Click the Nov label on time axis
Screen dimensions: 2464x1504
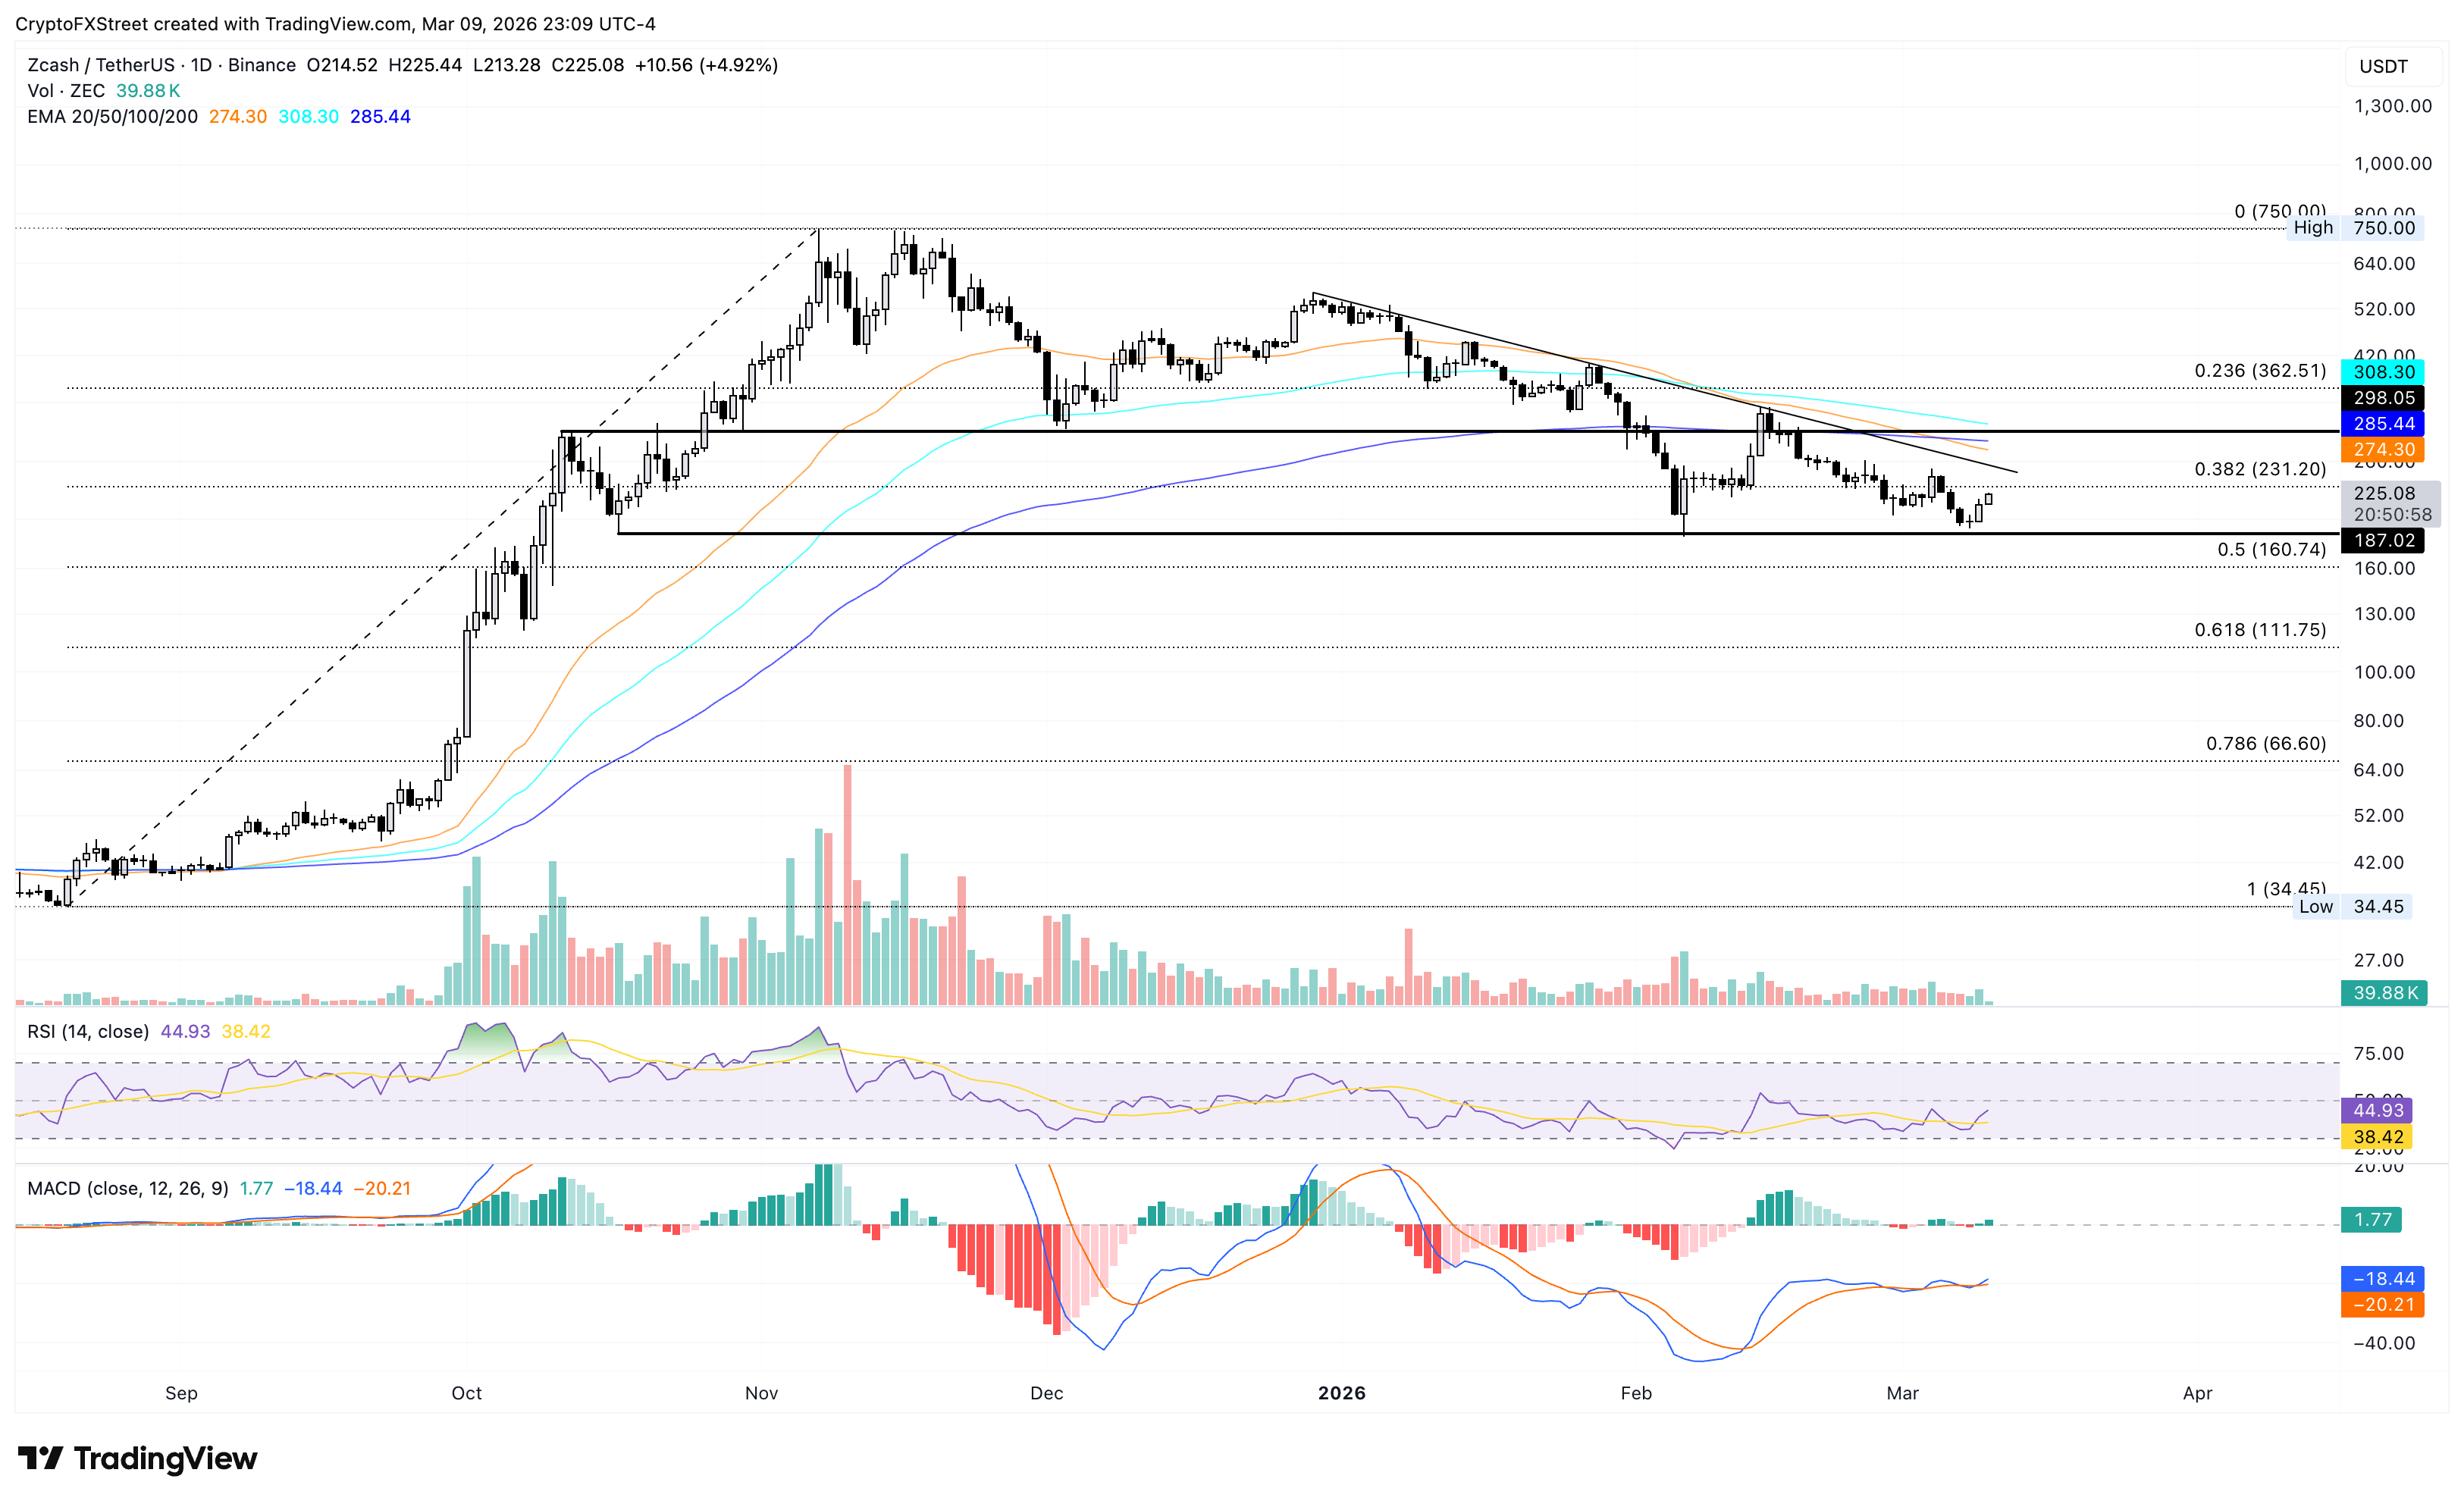point(761,1393)
